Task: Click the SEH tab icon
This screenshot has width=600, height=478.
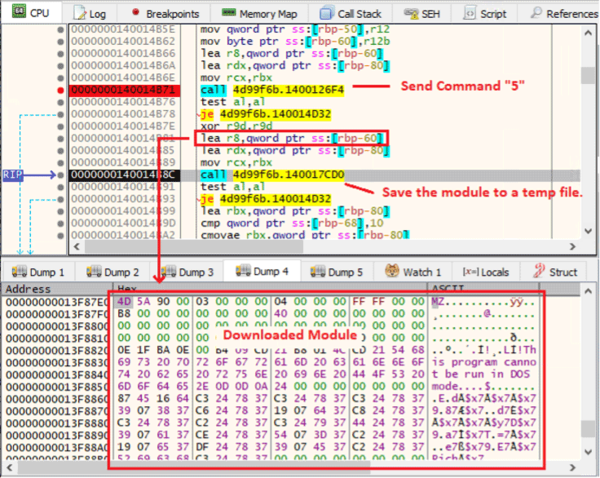Action: pos(411,13)
